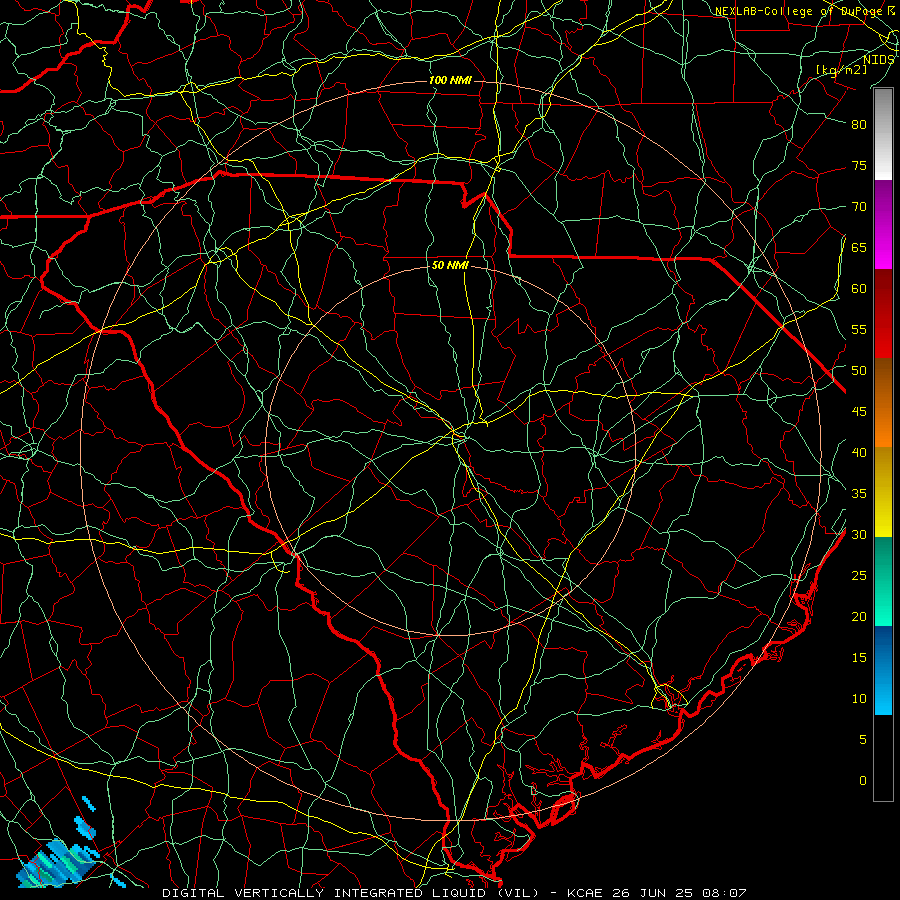The image size is (900, 900).
Task: Click the 'NIDS' label near the legend
Action: [x=878, y=59]
